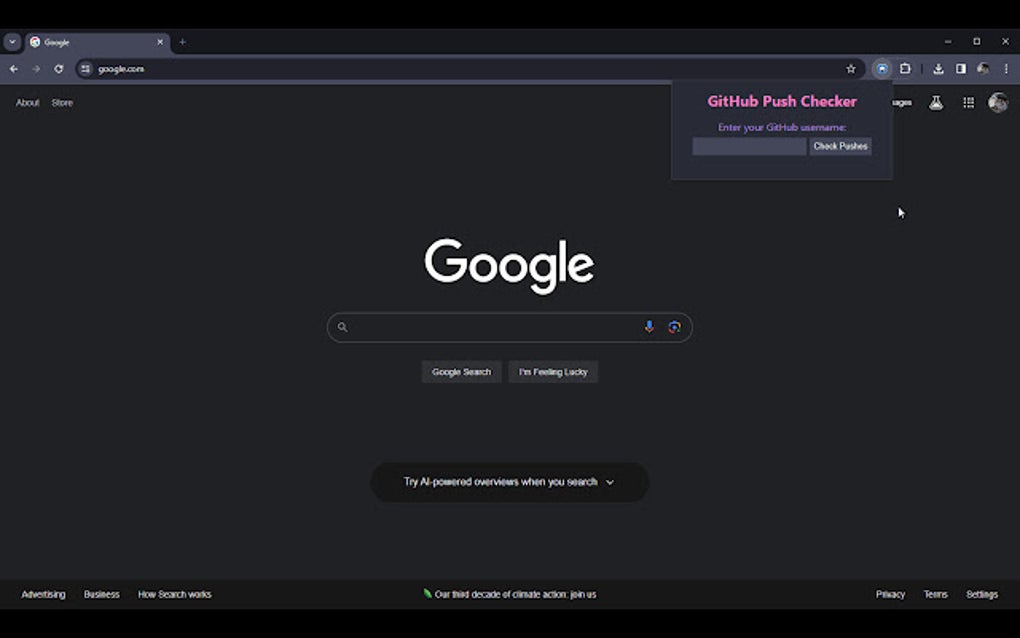Open the Chrome three-dot menu
Image resolution: width=1020 pixels, height=638 pixels.
pyautogui.click(x=1005, y=68)
